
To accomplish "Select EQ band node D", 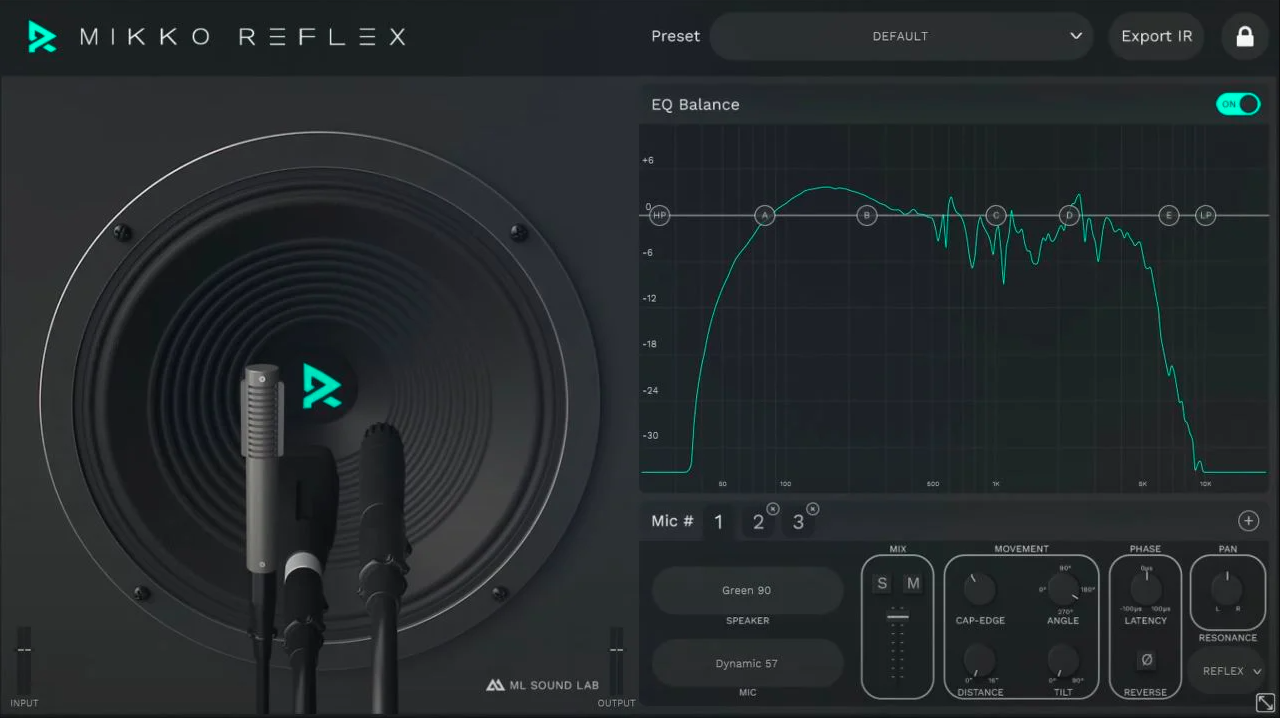I will (1069, 215).
